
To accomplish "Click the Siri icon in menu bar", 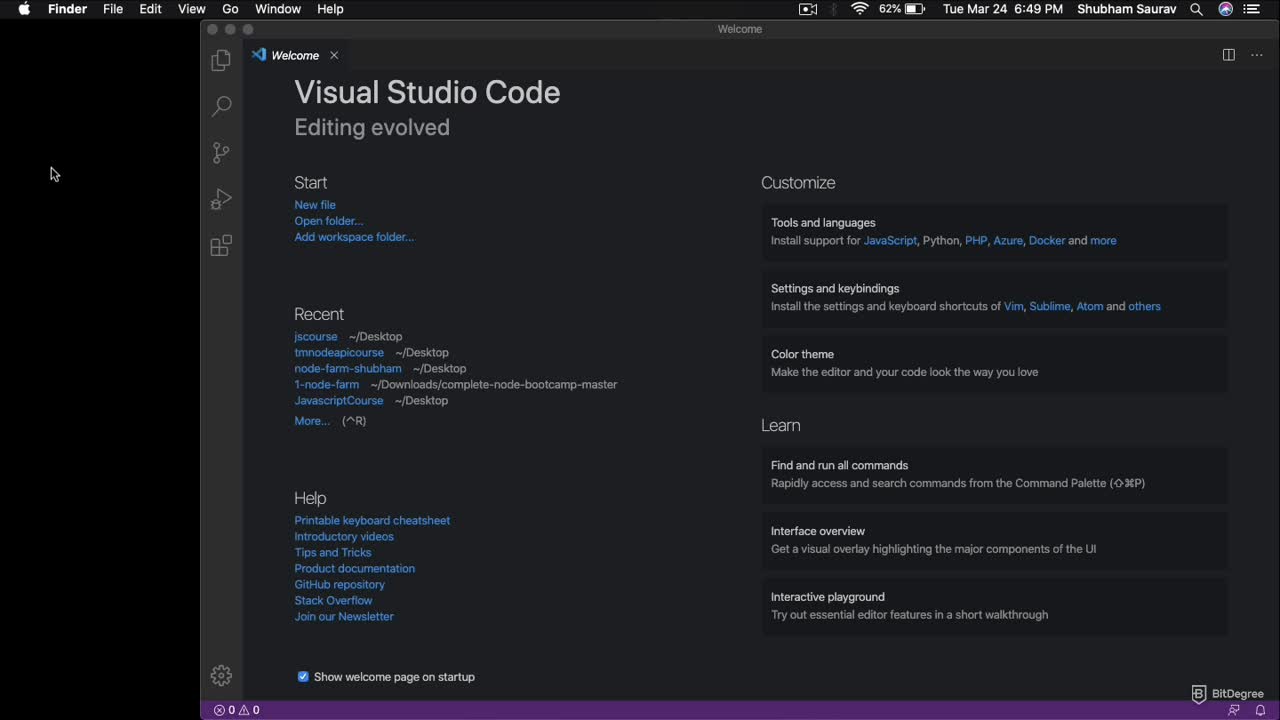I will tap(1225, 9).
